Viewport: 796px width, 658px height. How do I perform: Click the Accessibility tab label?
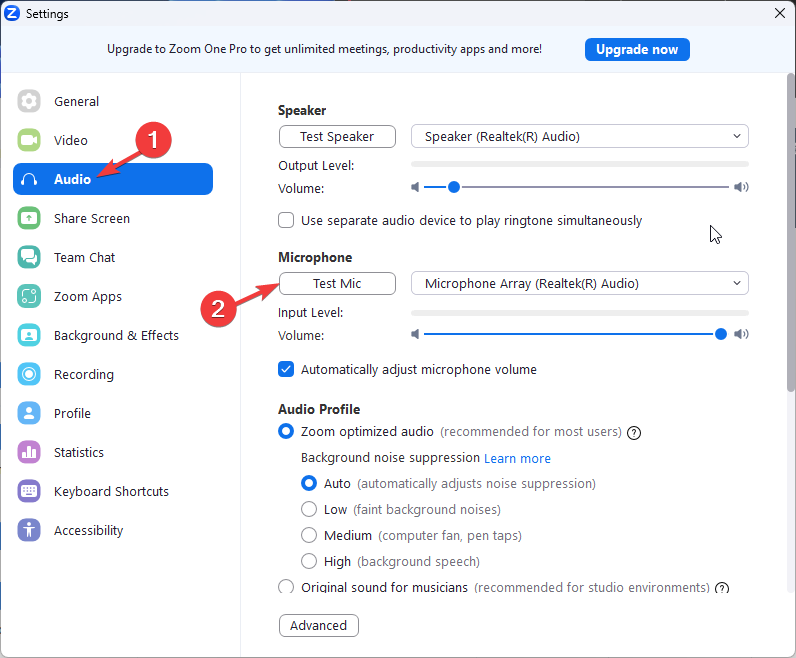(89, 531)
